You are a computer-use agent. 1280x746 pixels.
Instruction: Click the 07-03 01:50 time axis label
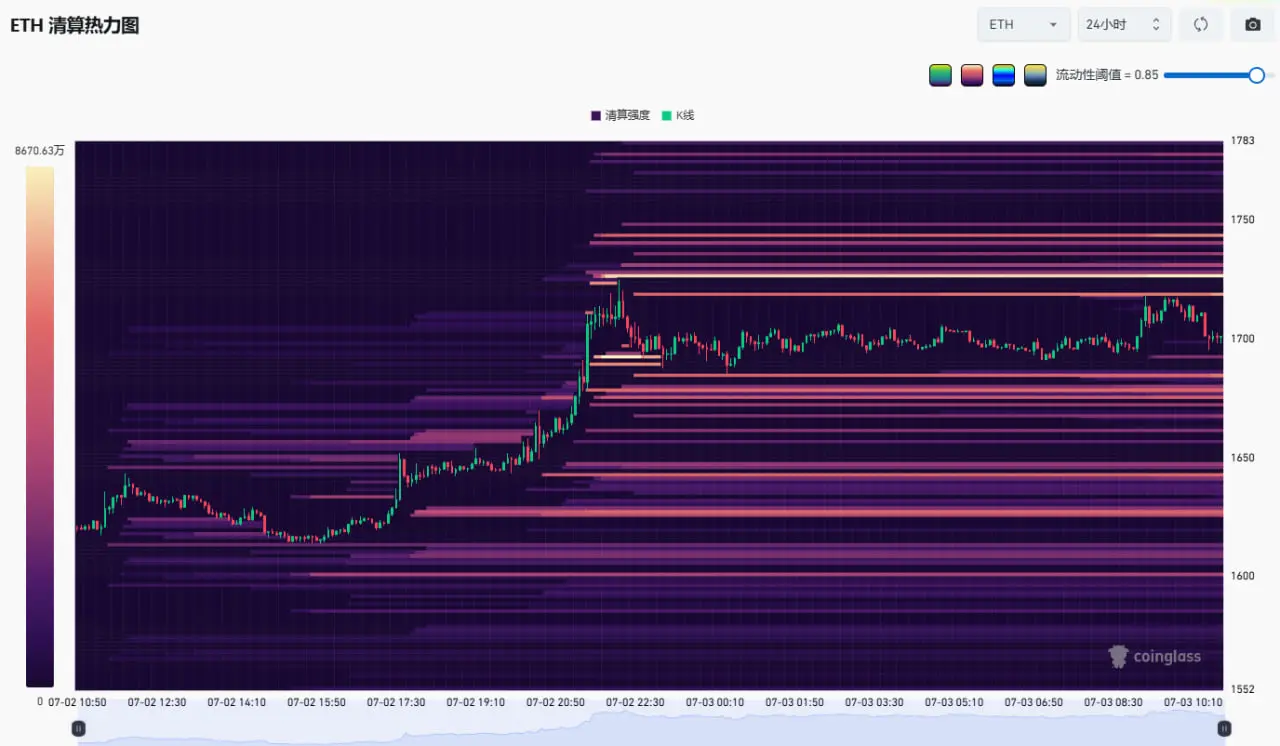(x=795, y=703)
